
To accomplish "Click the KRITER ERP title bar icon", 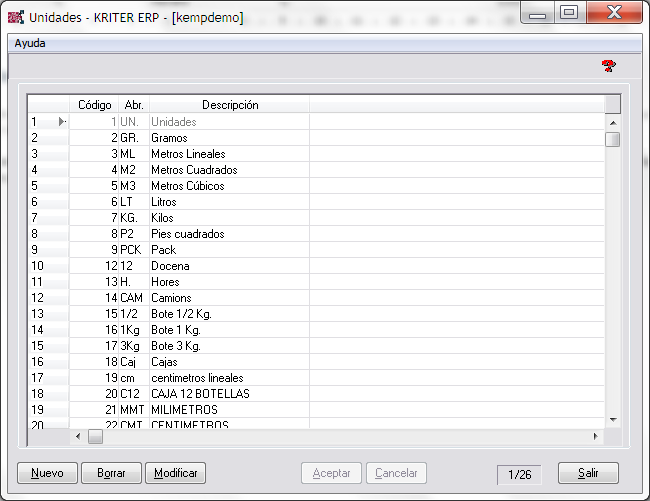I will pos(15,17).
